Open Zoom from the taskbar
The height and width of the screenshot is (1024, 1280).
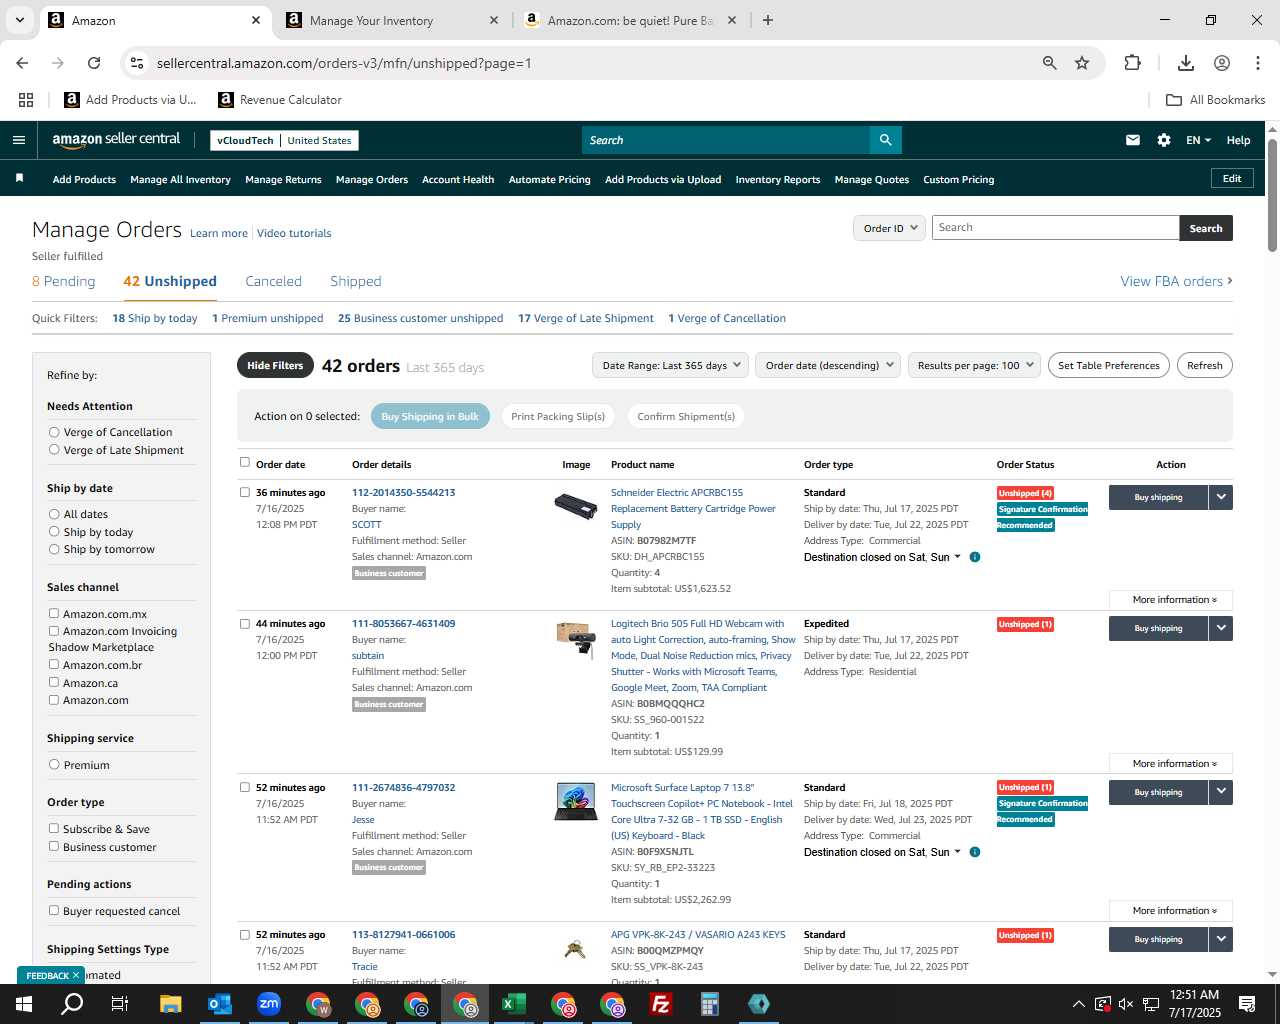(268, 1004)
